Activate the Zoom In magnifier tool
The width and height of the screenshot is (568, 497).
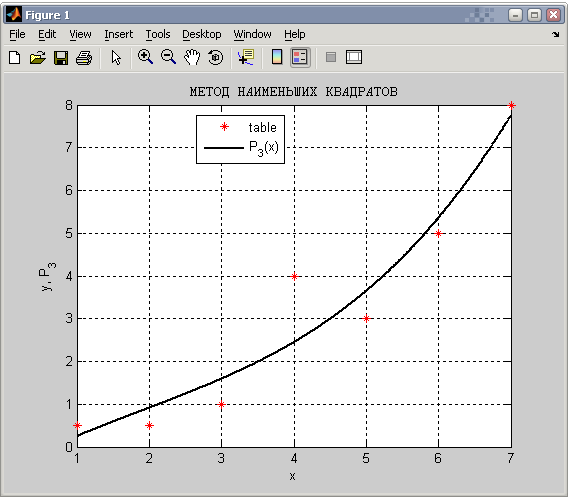pos(145,57)
